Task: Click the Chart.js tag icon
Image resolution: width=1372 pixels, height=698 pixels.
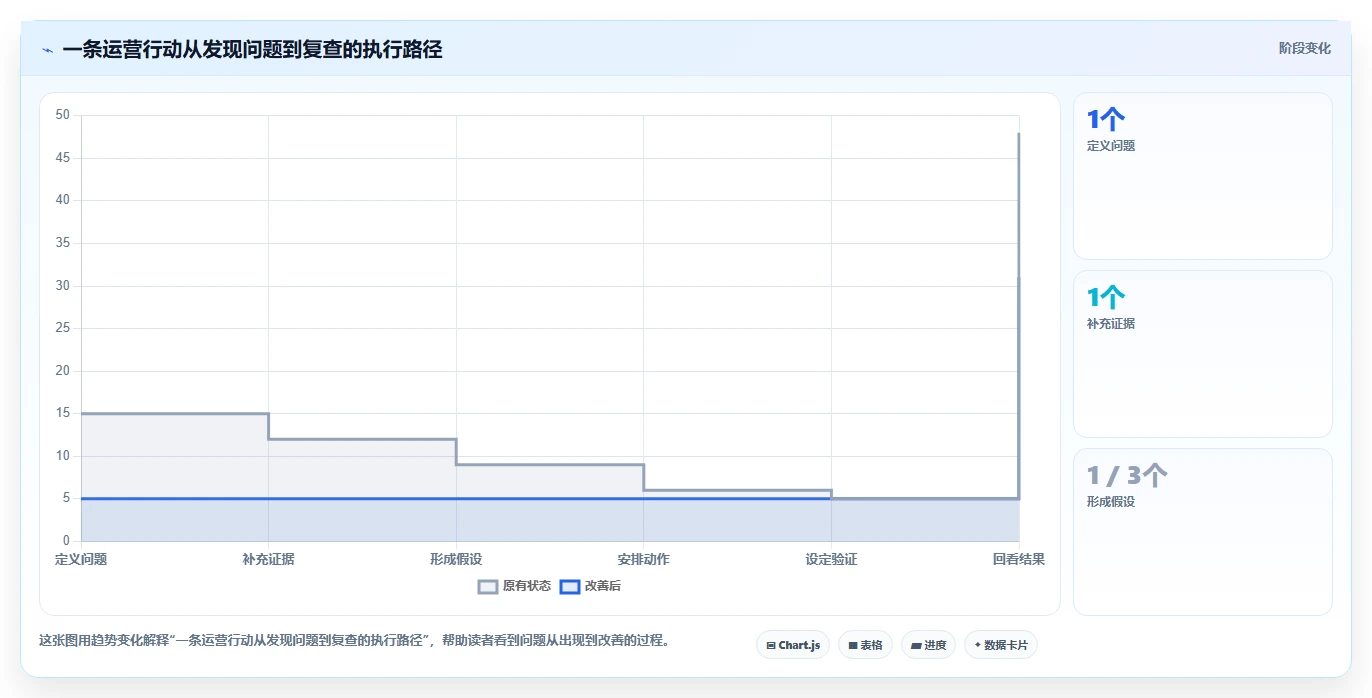Action: (771, 646)
